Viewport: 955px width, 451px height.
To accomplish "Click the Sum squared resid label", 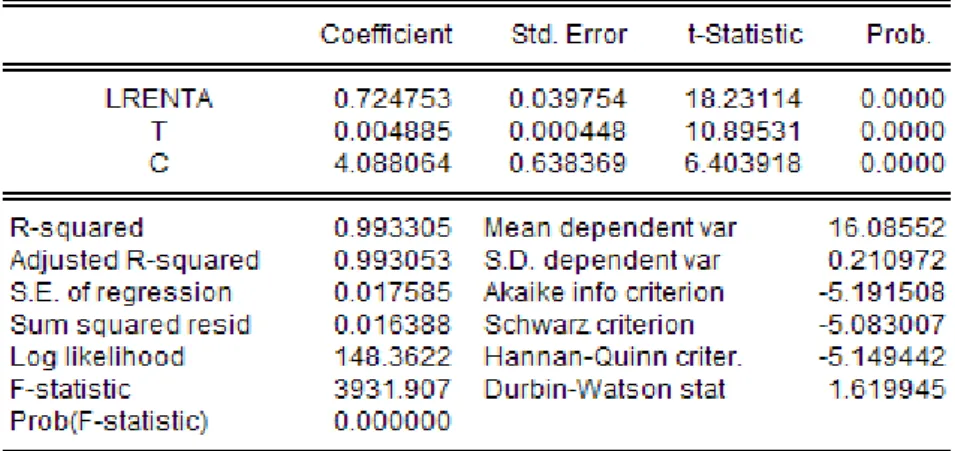I will pos(130,325).
